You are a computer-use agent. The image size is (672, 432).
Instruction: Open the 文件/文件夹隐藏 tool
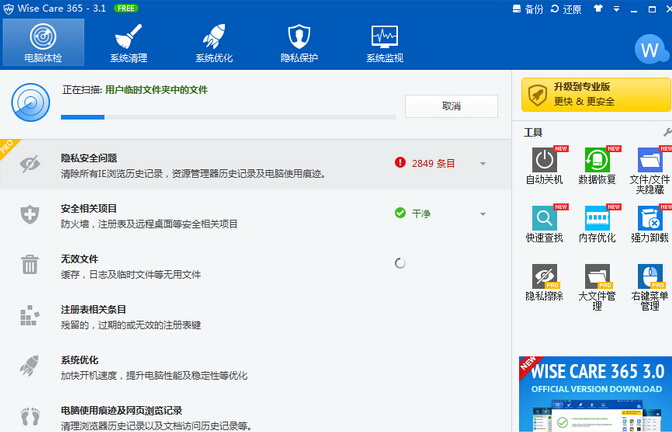point(650,170)
